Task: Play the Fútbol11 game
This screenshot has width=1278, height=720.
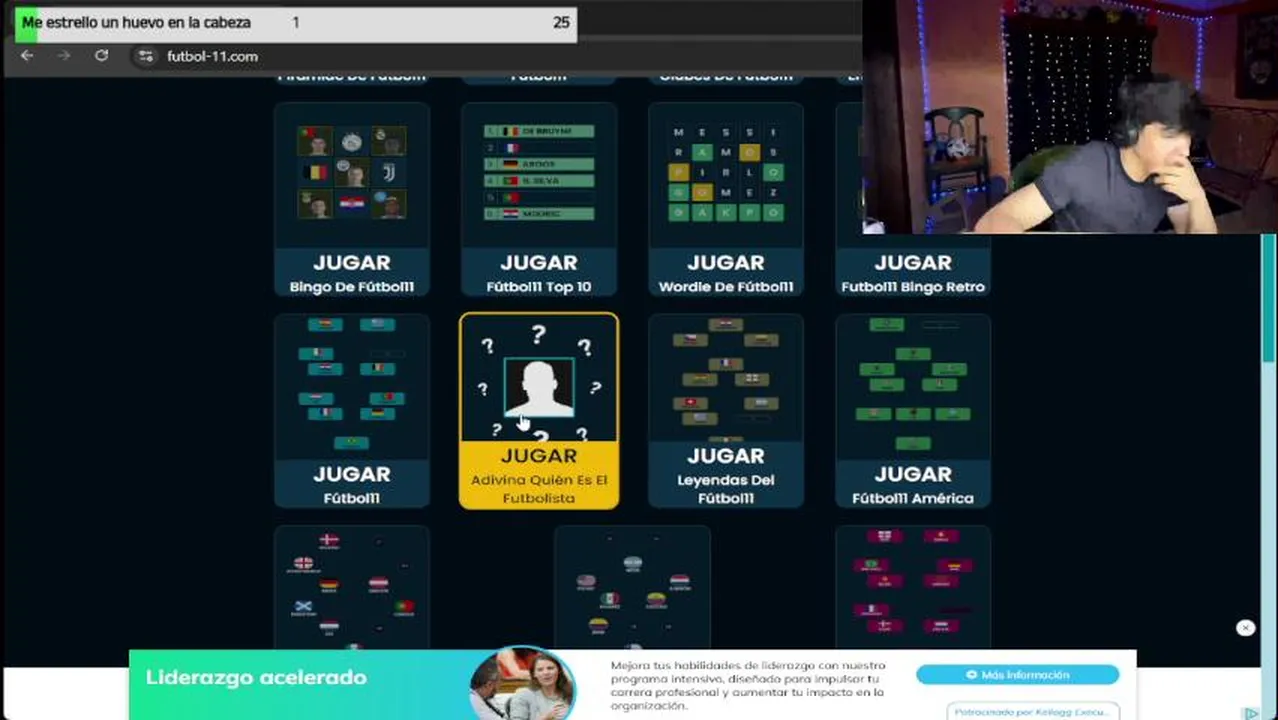Action: (352, 484)
